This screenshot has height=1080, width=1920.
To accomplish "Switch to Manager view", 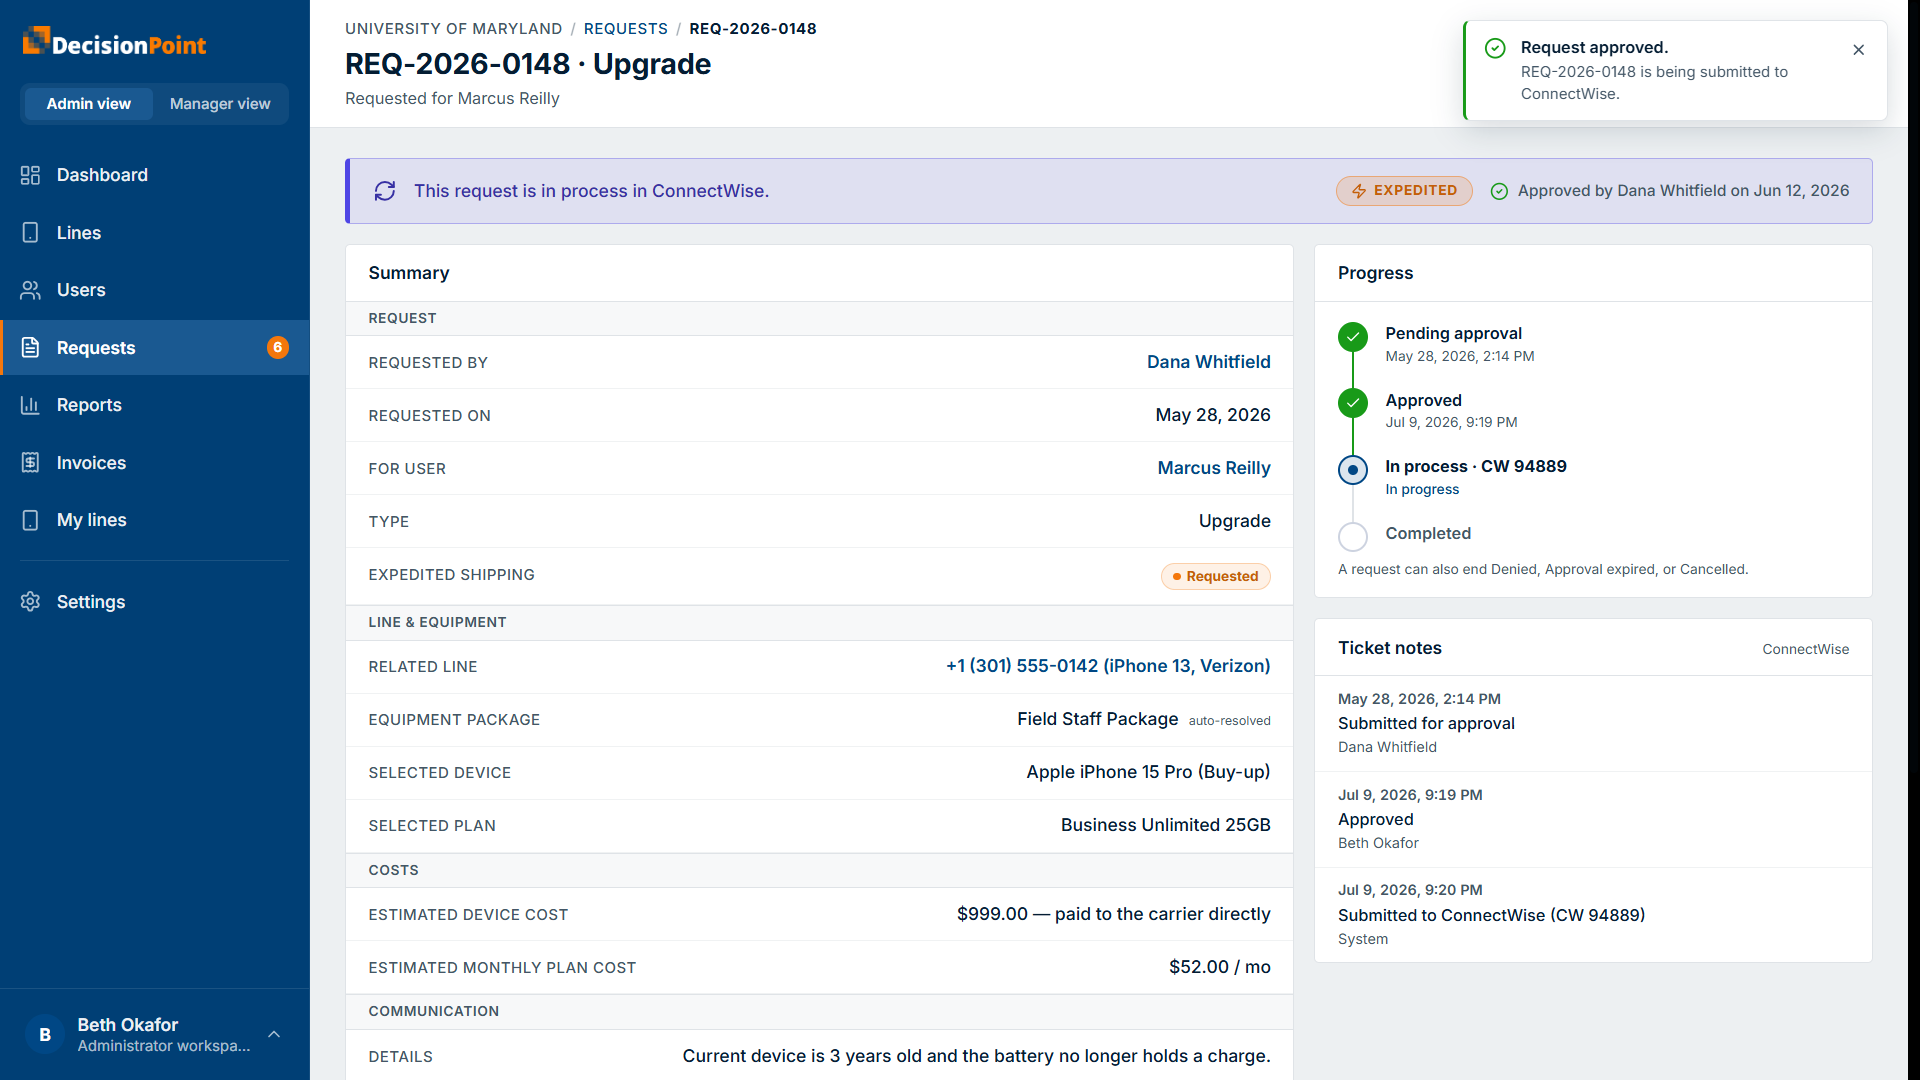I will coord(220,104).
